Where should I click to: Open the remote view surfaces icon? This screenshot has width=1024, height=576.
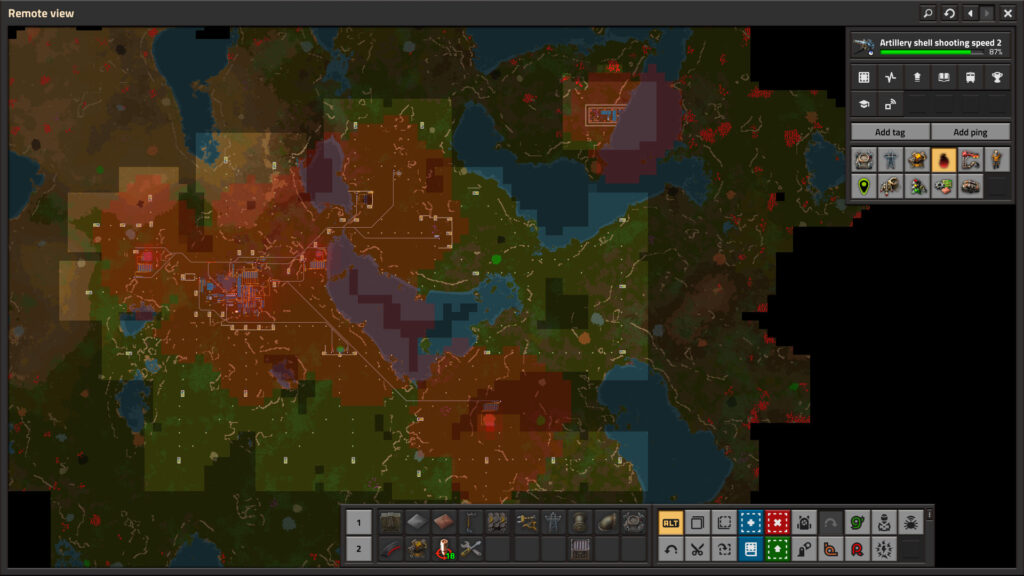pyautogui.click(x=891, y=104)
